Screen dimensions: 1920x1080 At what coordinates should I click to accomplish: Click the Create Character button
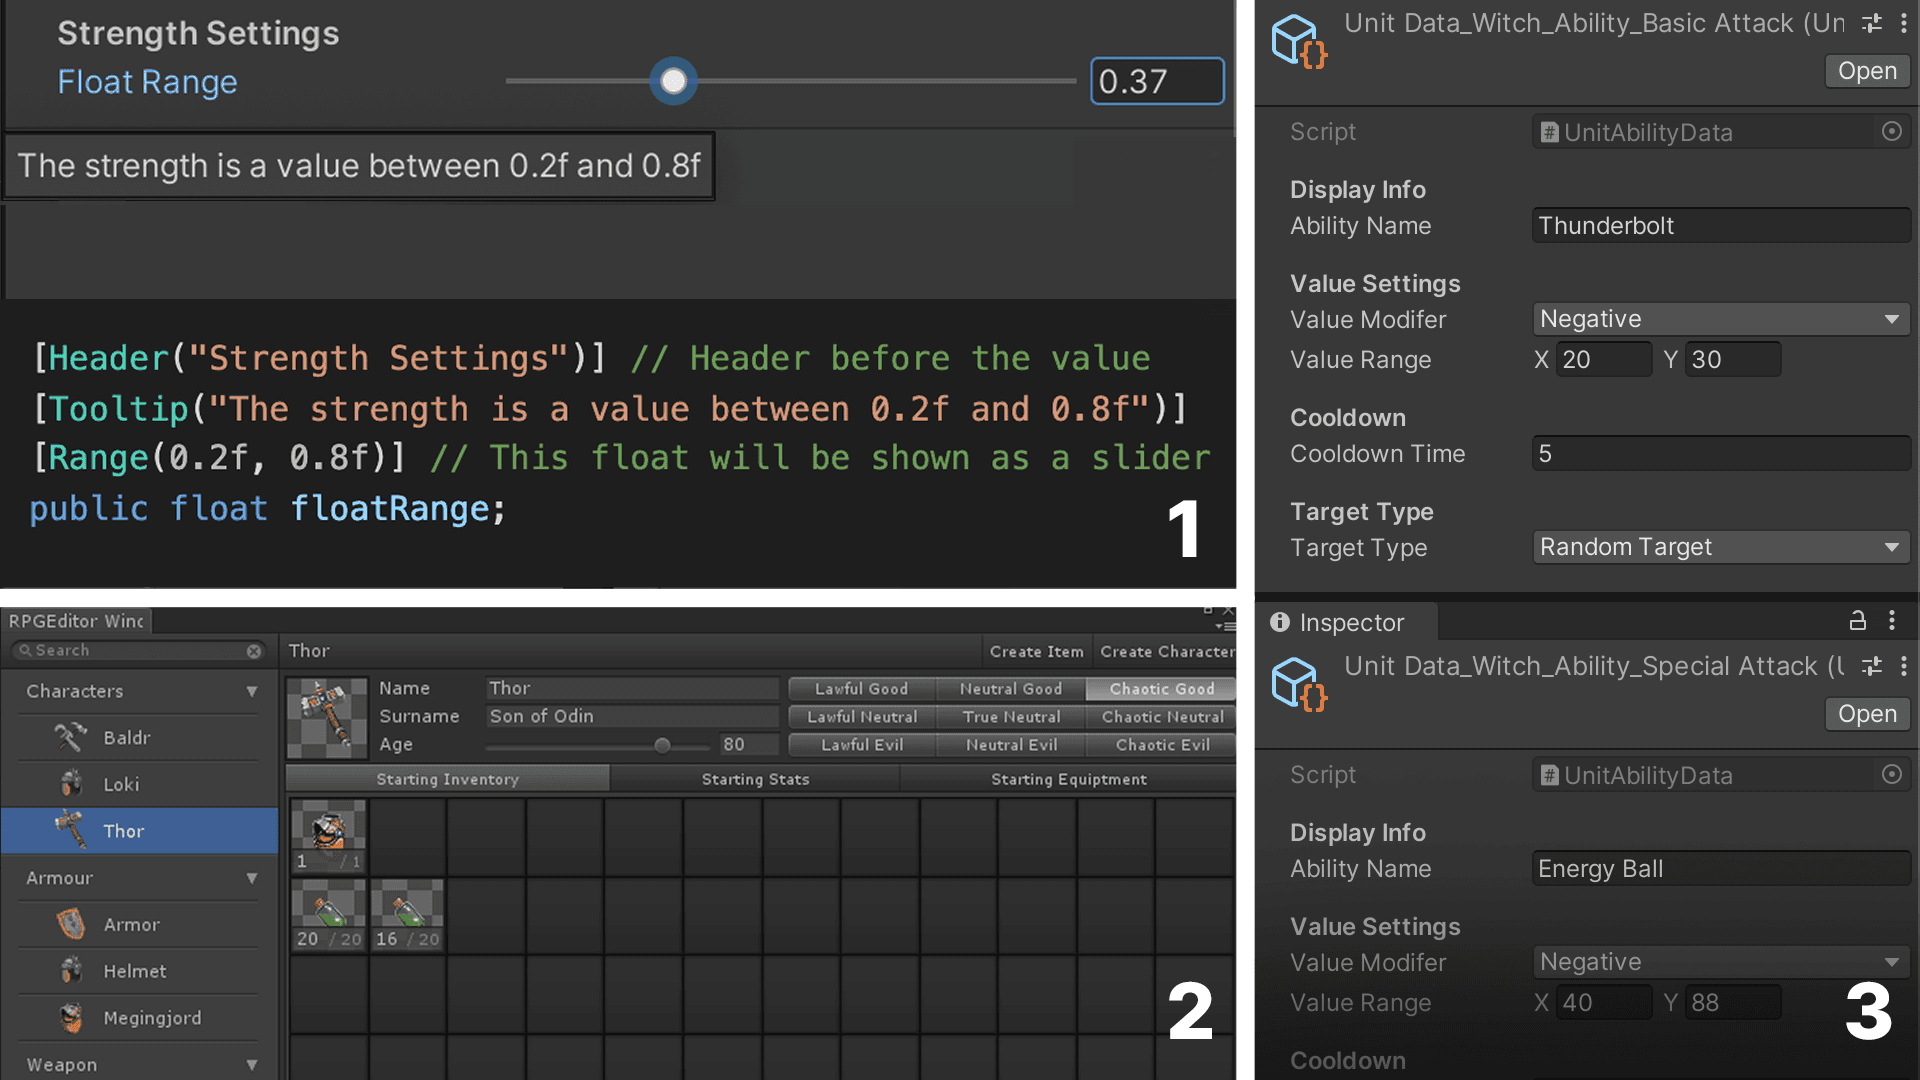tap(1165, 651)
